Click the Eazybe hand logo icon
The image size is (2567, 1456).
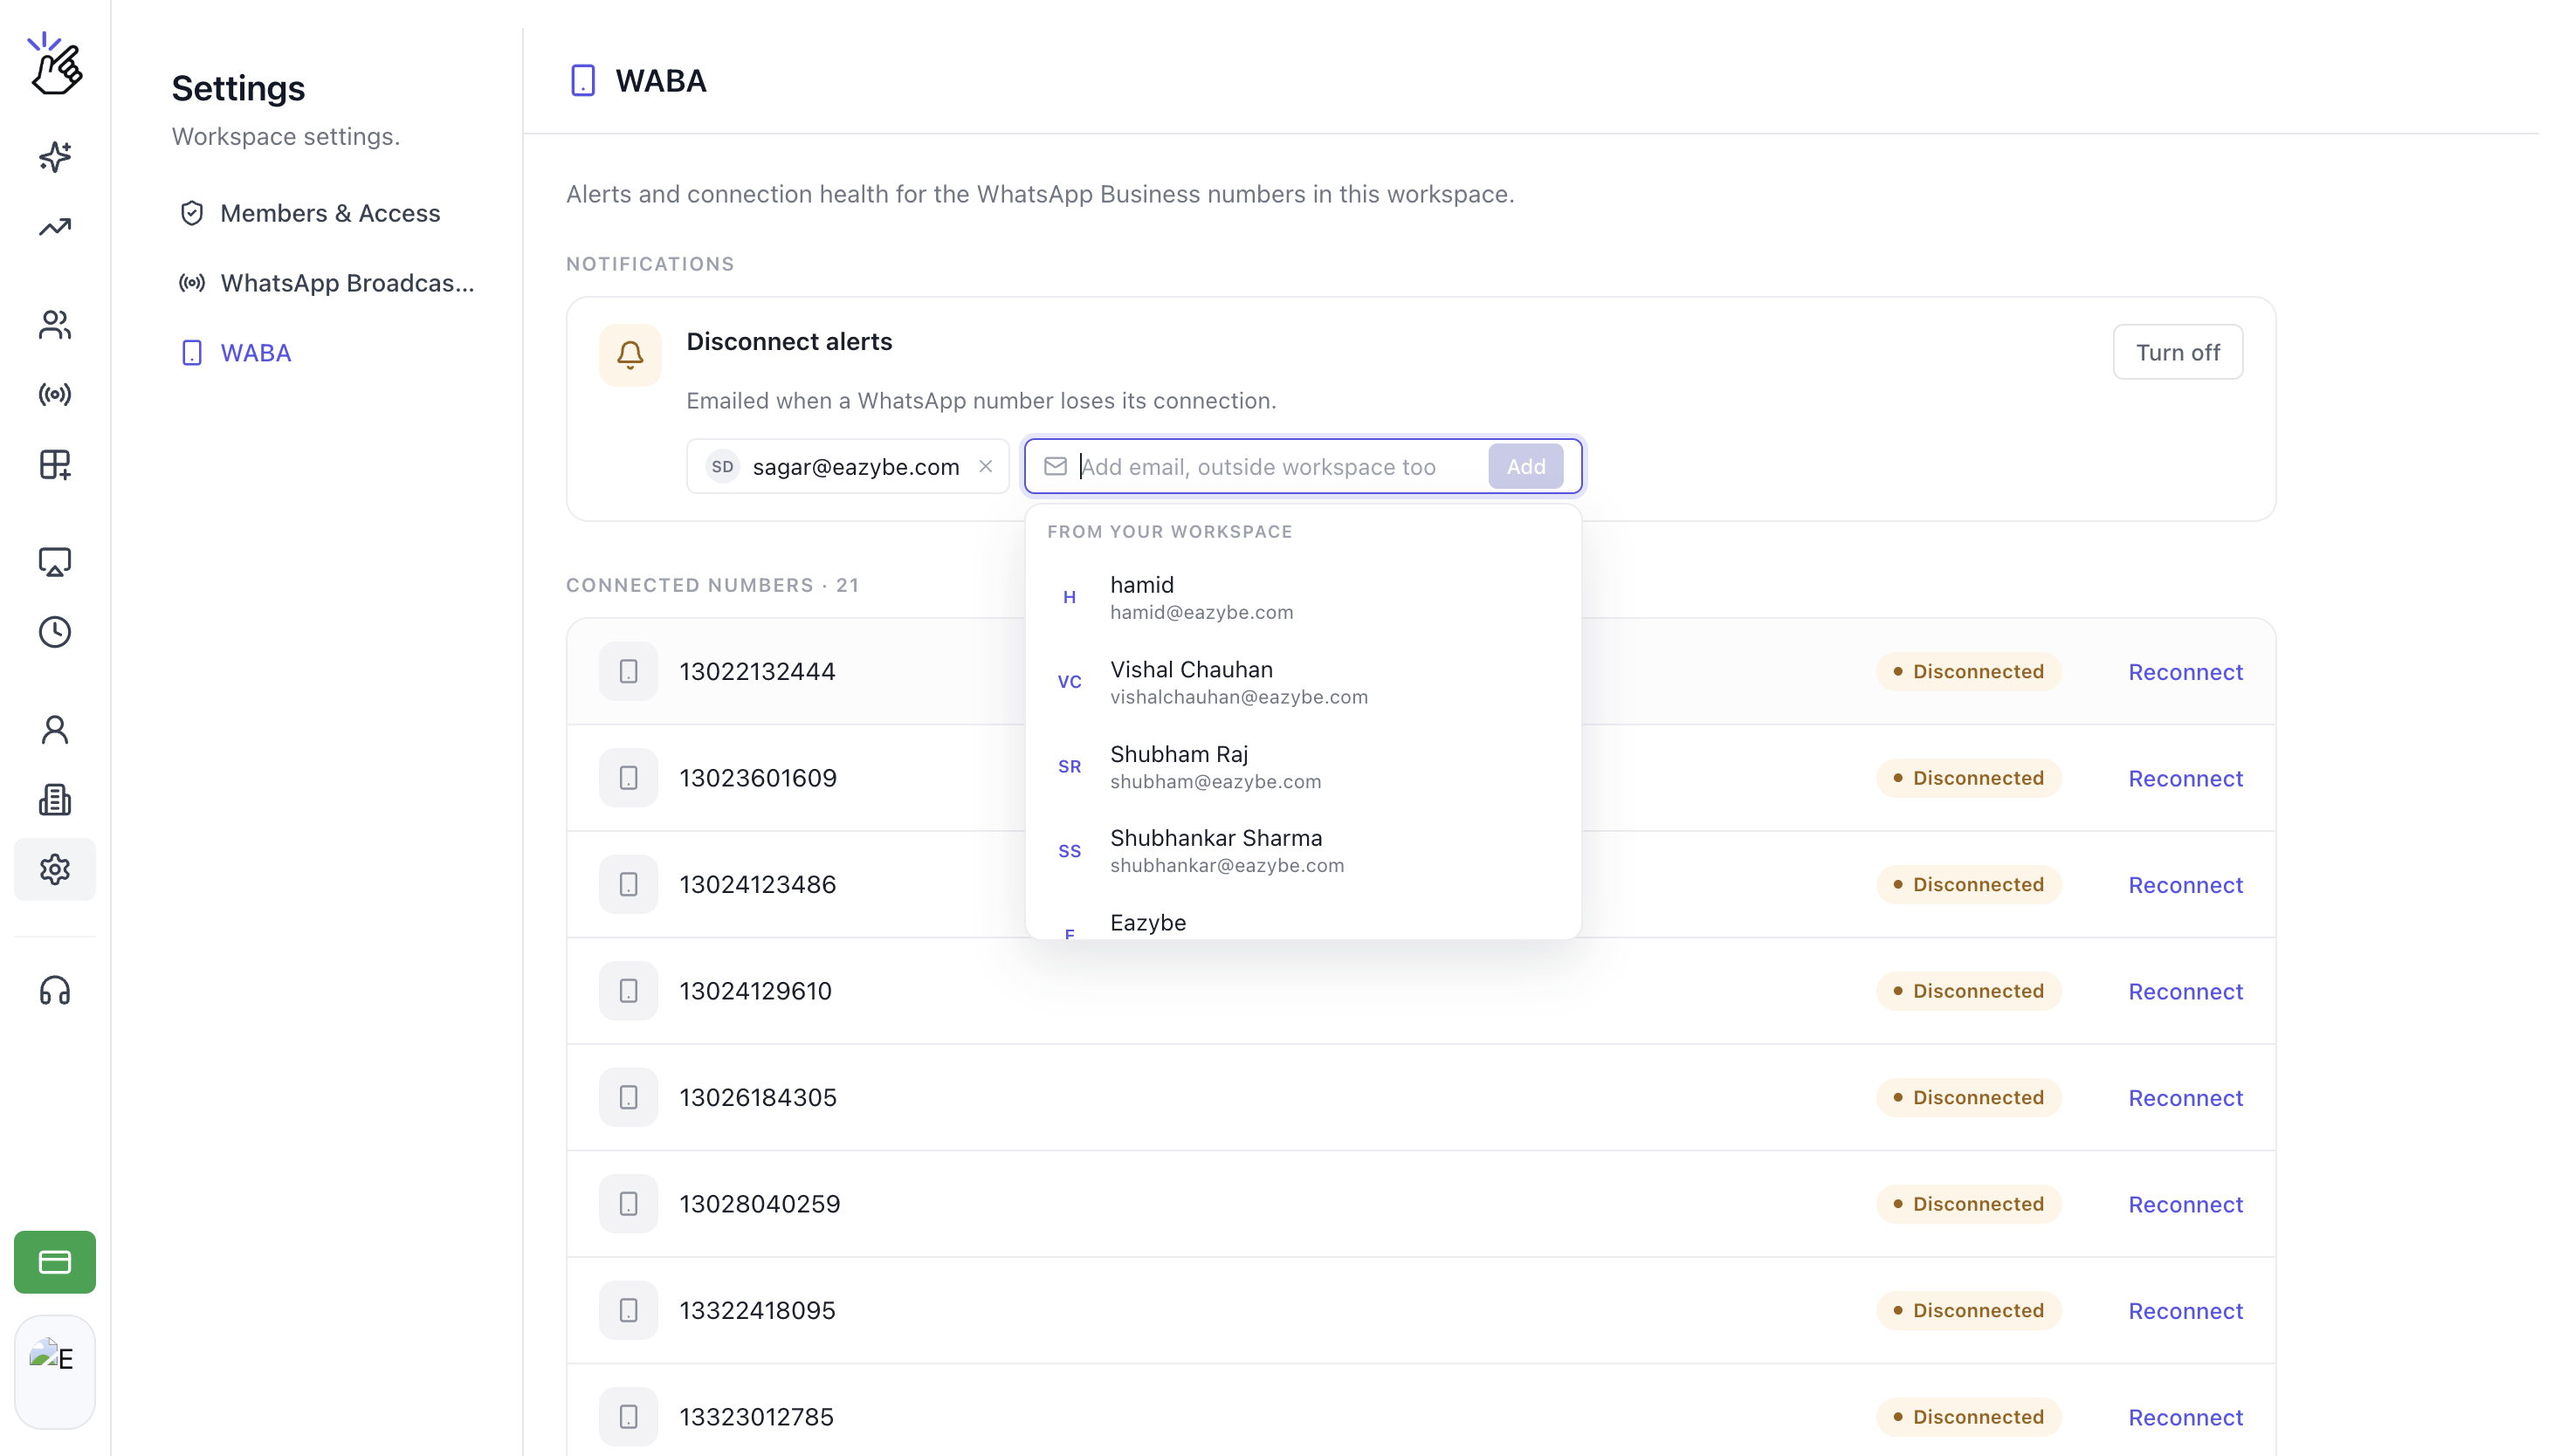(55, 64)
